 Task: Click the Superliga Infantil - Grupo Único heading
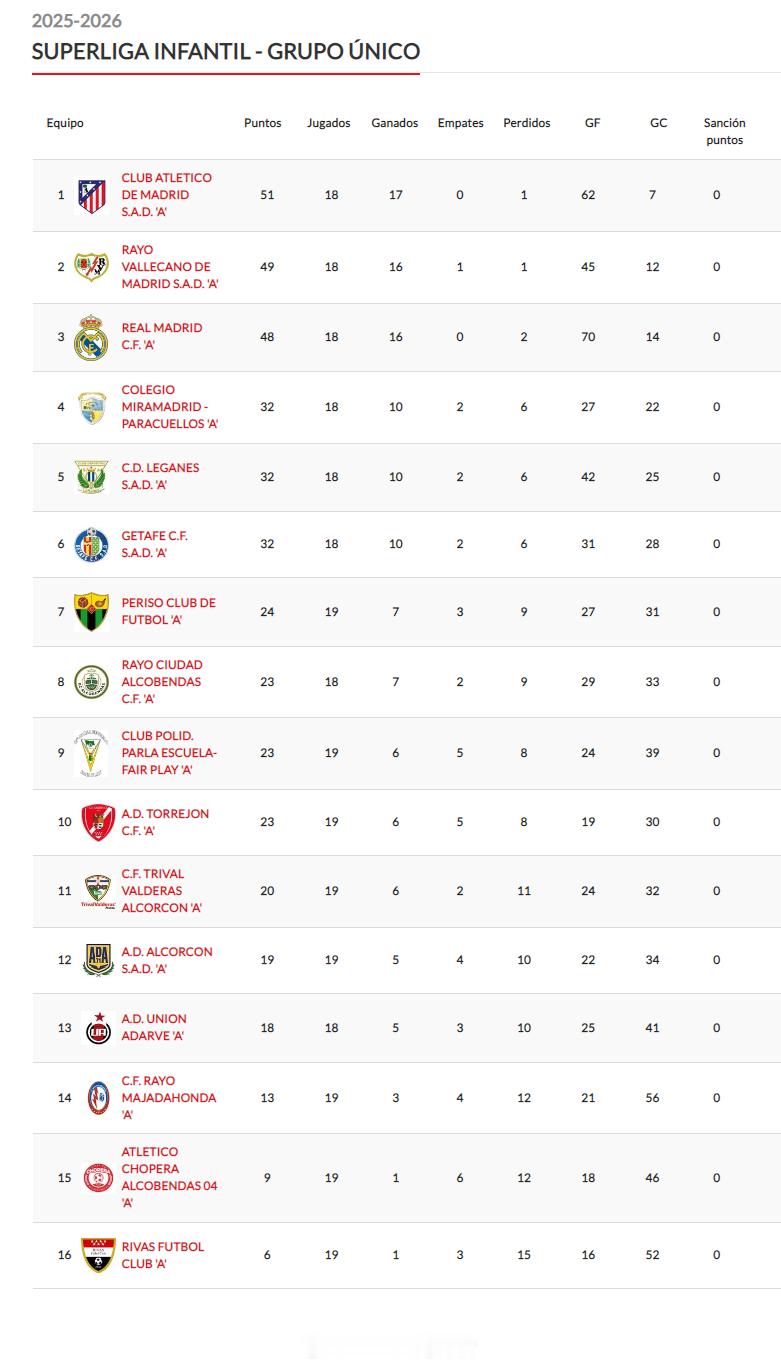[x=226, y=52]
